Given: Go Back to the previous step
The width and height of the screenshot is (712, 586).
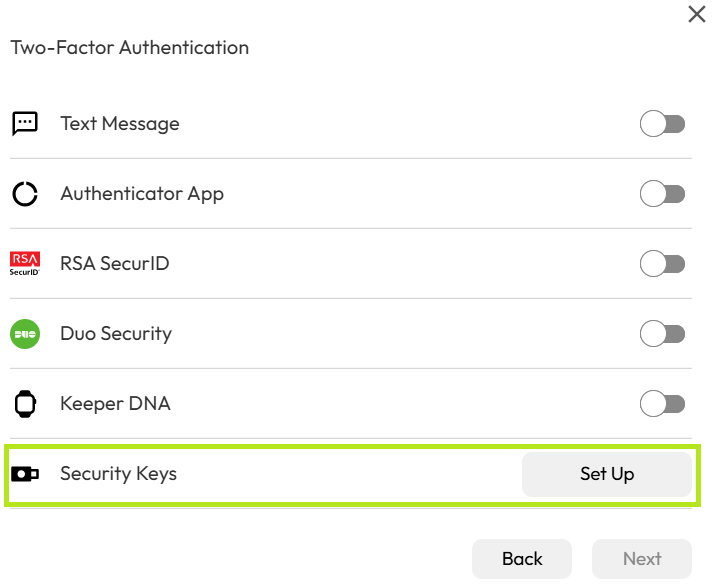Looking at the screenshot, I should click(522, 559).
